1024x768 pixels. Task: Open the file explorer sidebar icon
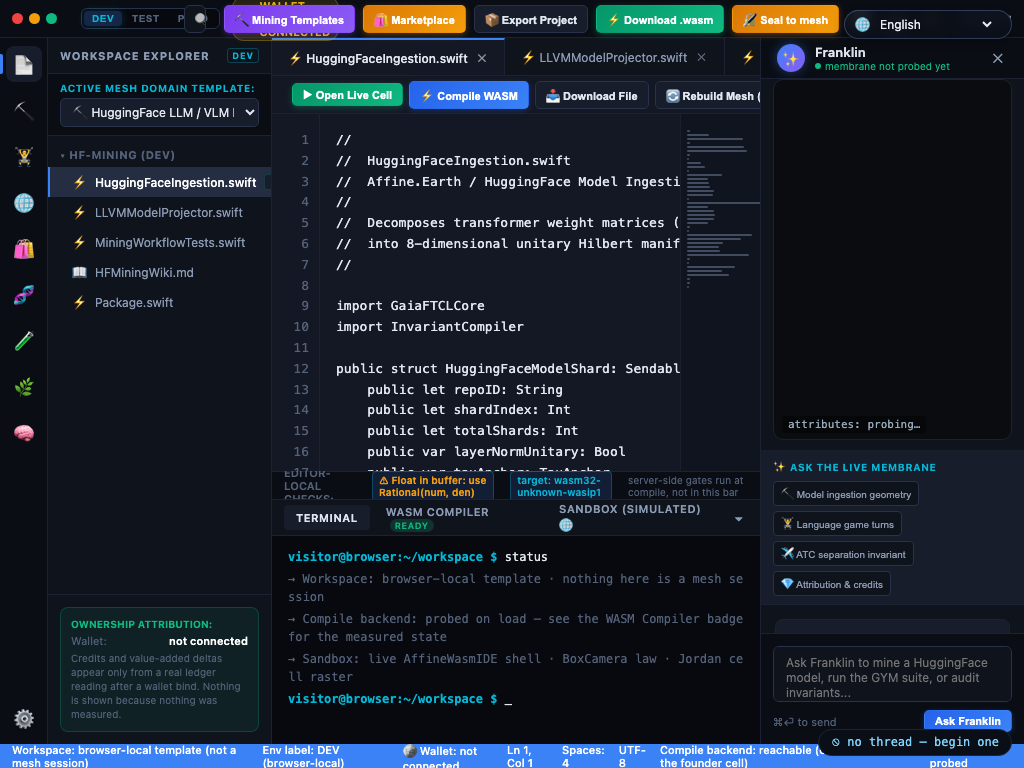click(24, 64)
